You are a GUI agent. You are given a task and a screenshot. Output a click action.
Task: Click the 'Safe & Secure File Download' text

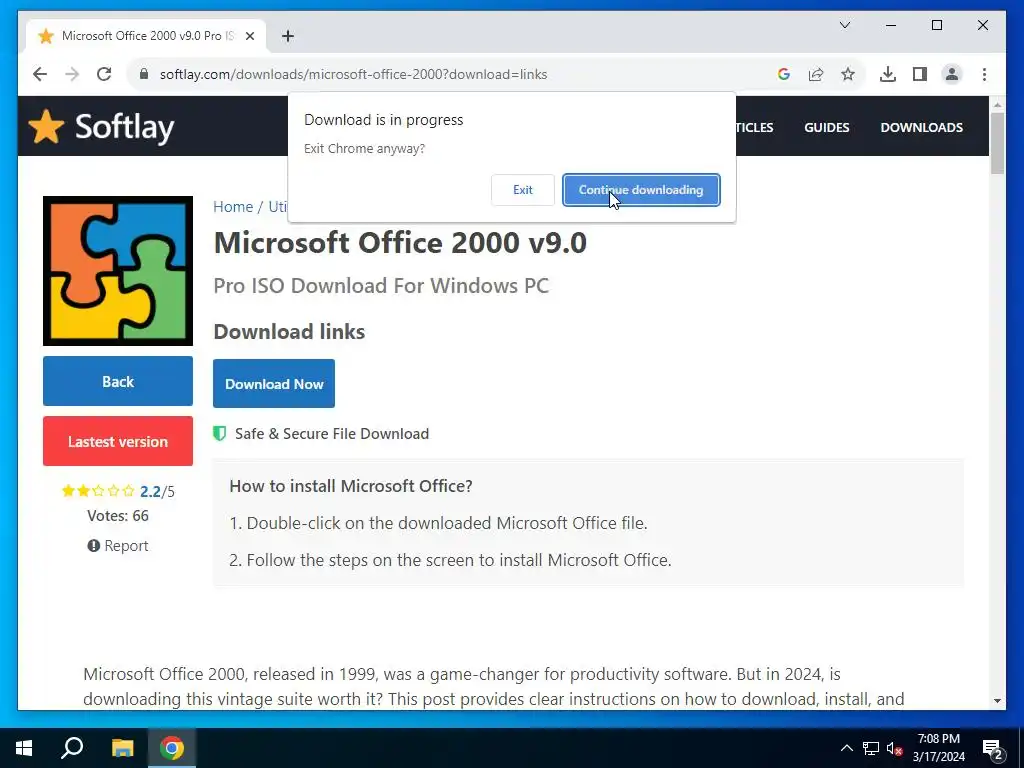point(332,434)
